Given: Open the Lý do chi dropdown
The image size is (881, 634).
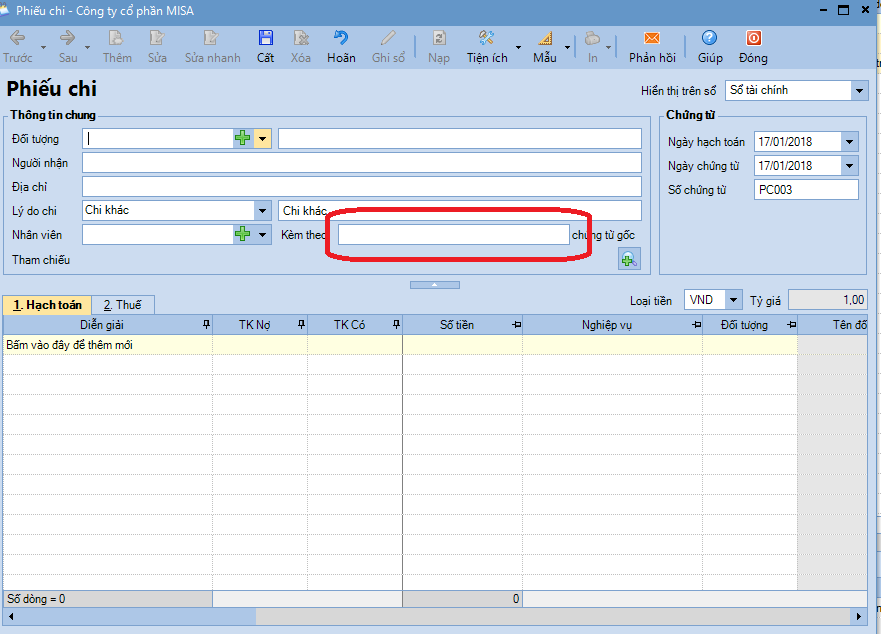Looking at the screenshot, I should (x=262, y=211).
